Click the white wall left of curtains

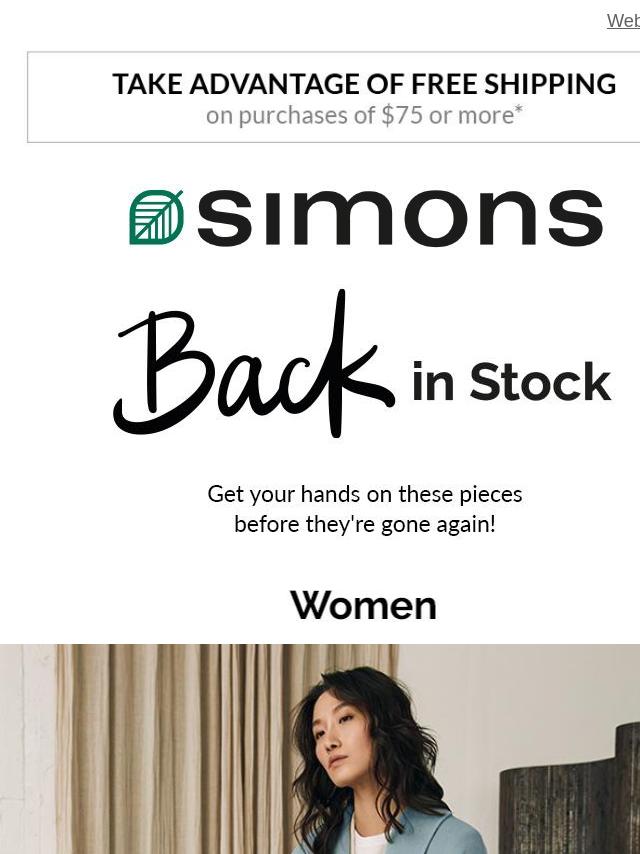click(27, 749)
